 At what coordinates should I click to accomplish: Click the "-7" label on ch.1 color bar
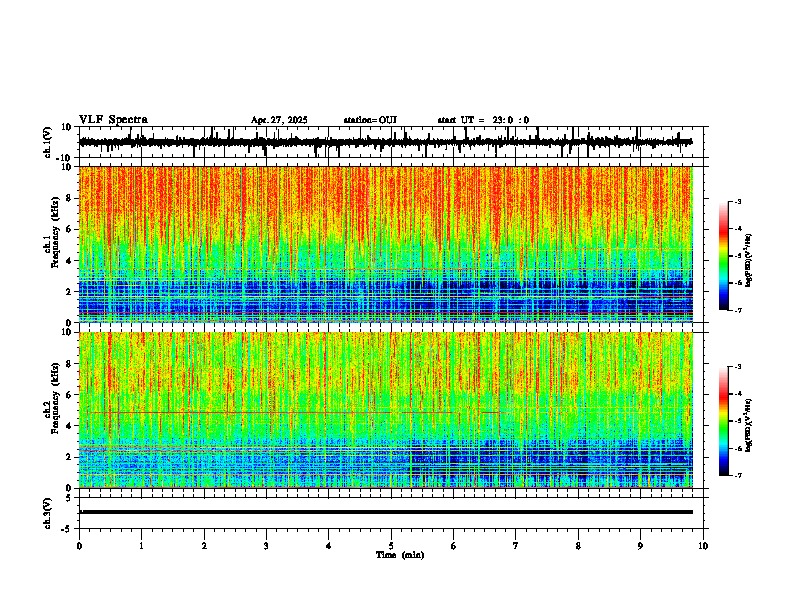pyautogui.click(x=738, y=311)
